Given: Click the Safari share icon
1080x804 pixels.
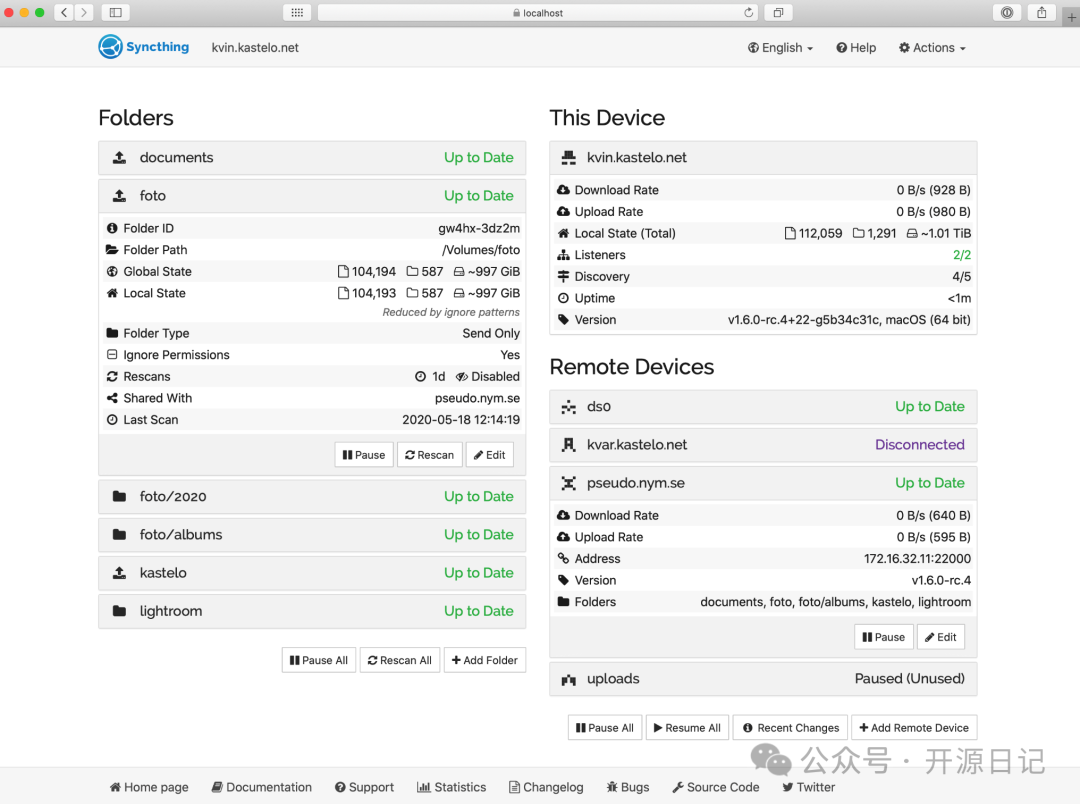Looking at the screenshot, I should coord(1041,13).
